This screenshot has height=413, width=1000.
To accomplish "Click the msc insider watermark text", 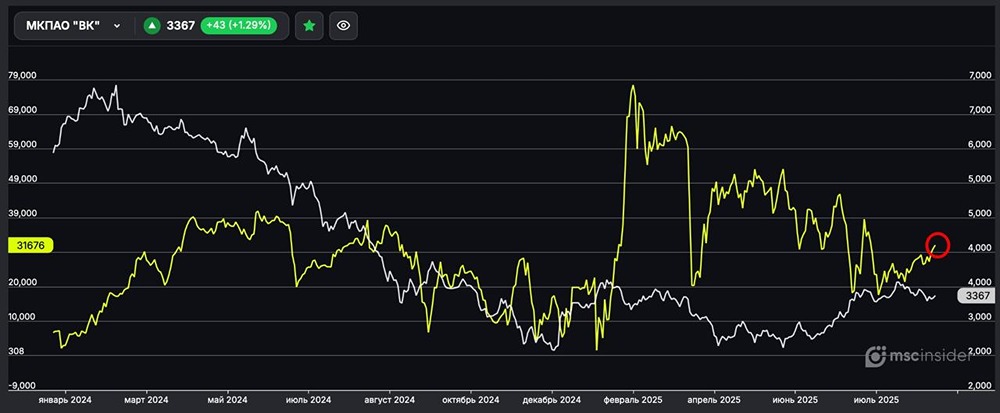I will tap(936, 356).
